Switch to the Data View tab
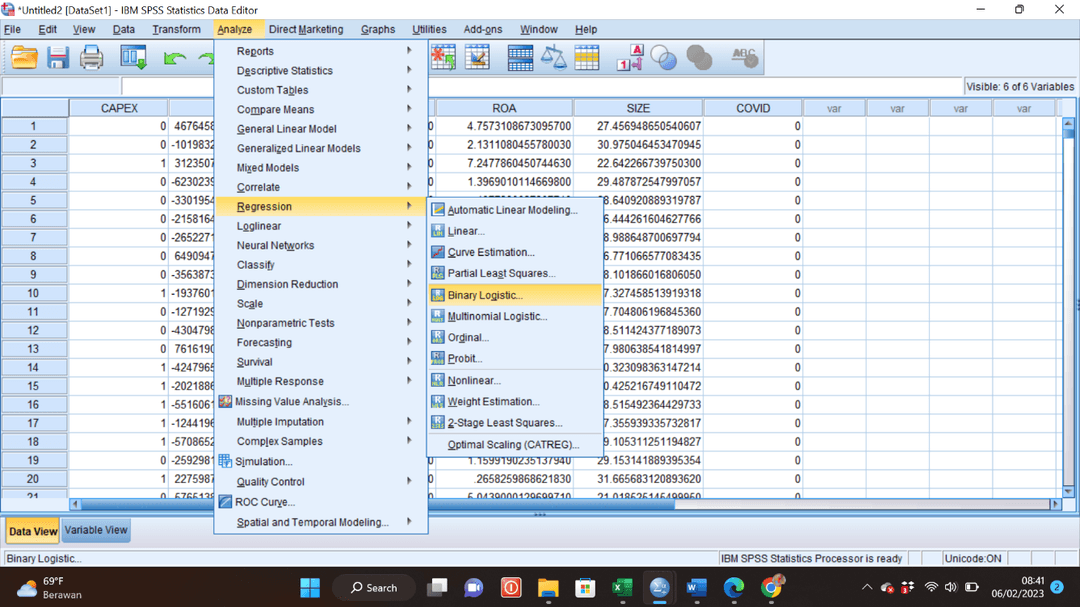1080x607 pixels. pos(32,531)
